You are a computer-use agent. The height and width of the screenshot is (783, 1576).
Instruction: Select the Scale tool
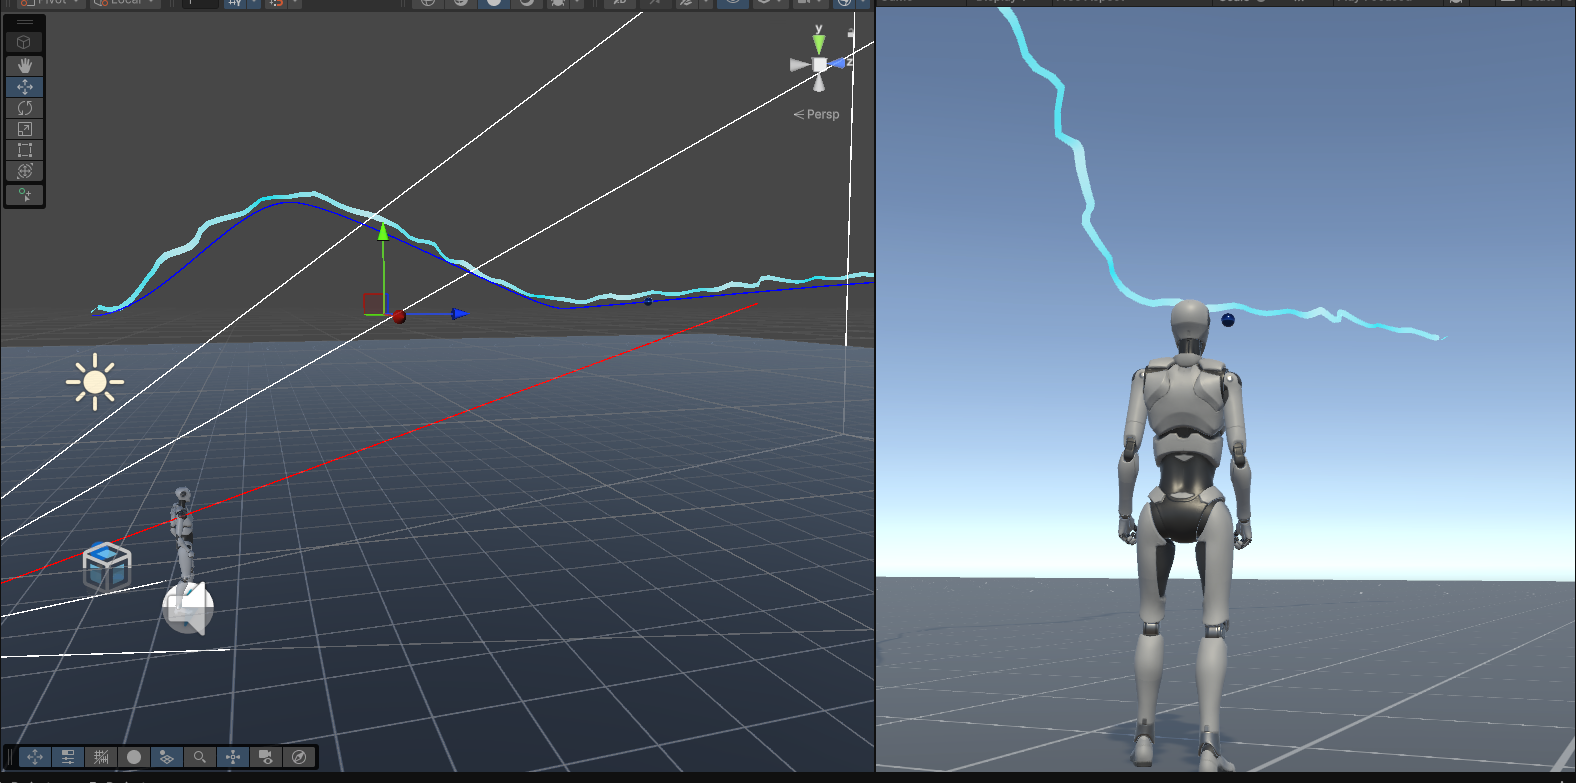coord(24,129)
